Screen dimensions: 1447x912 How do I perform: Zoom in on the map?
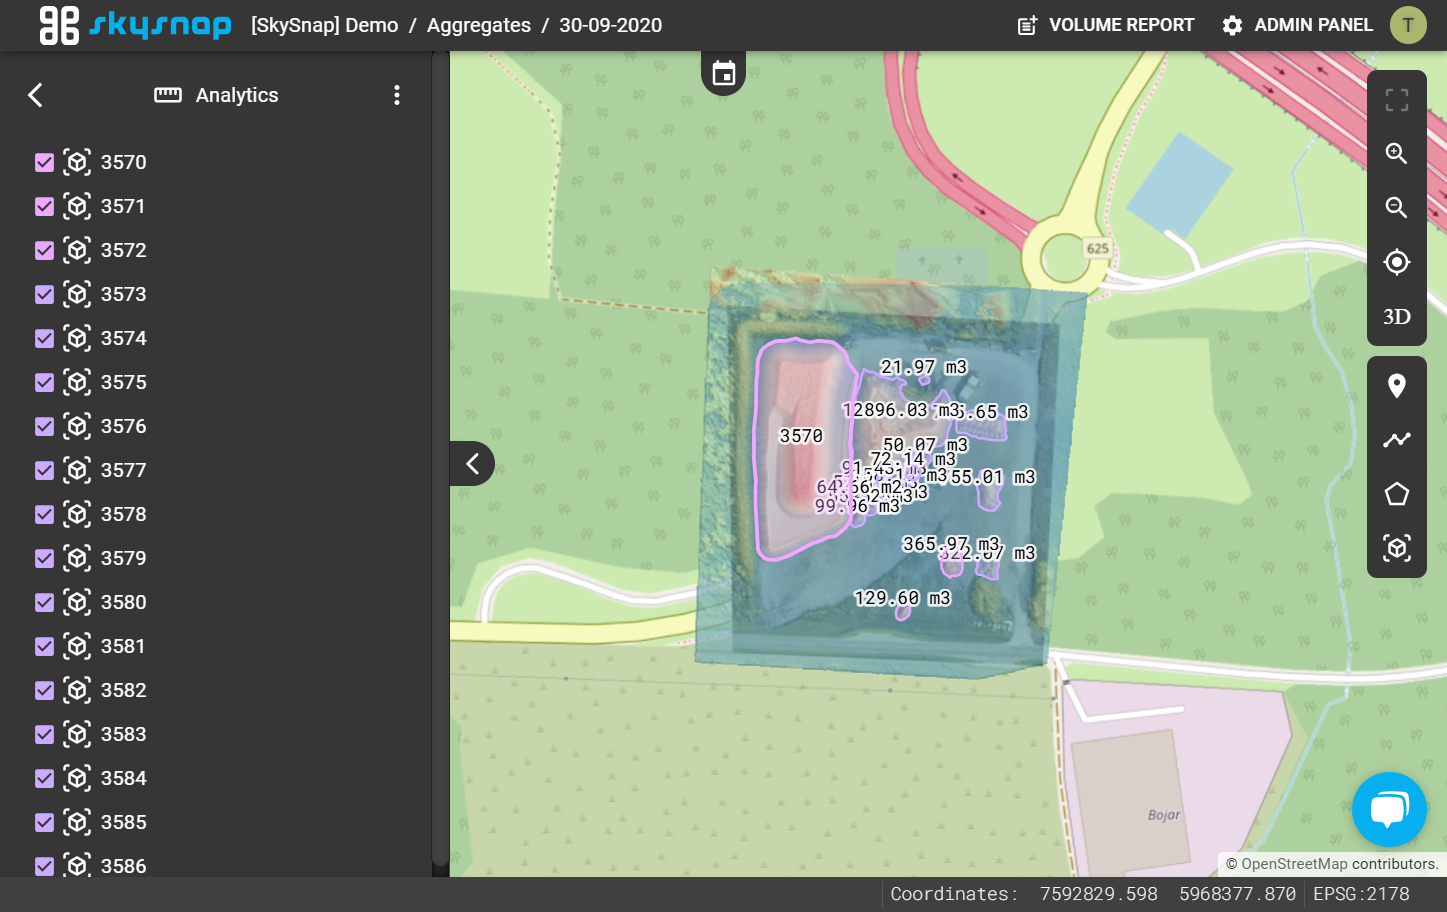[1397, 154]
